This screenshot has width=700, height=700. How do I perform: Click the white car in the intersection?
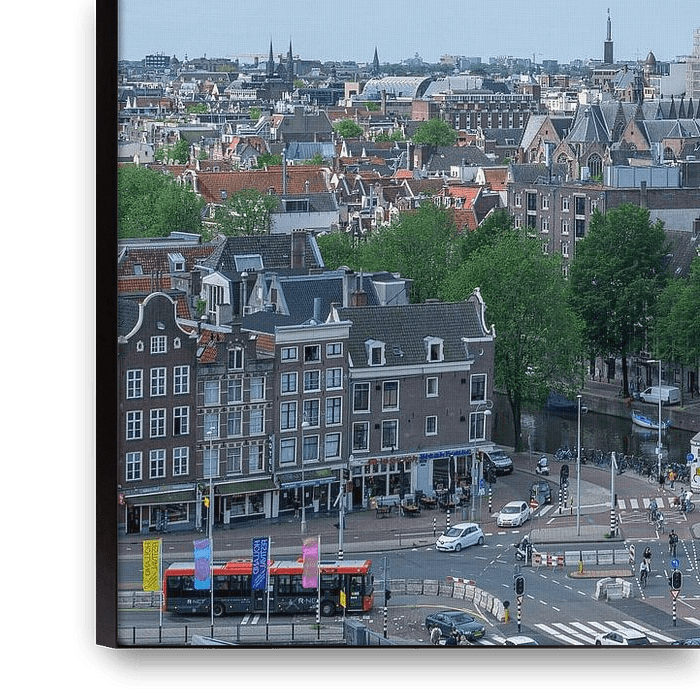click(460, 537)
